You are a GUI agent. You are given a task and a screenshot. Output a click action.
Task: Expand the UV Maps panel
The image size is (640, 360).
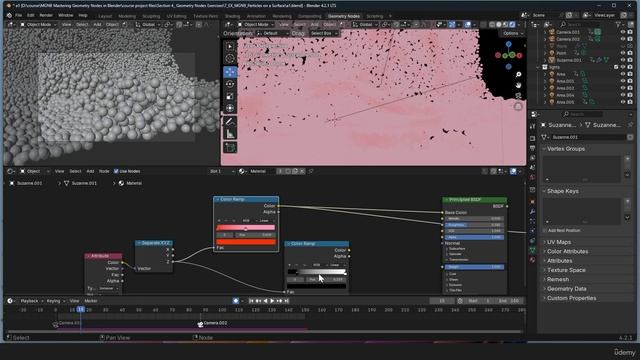click(559, 242)
